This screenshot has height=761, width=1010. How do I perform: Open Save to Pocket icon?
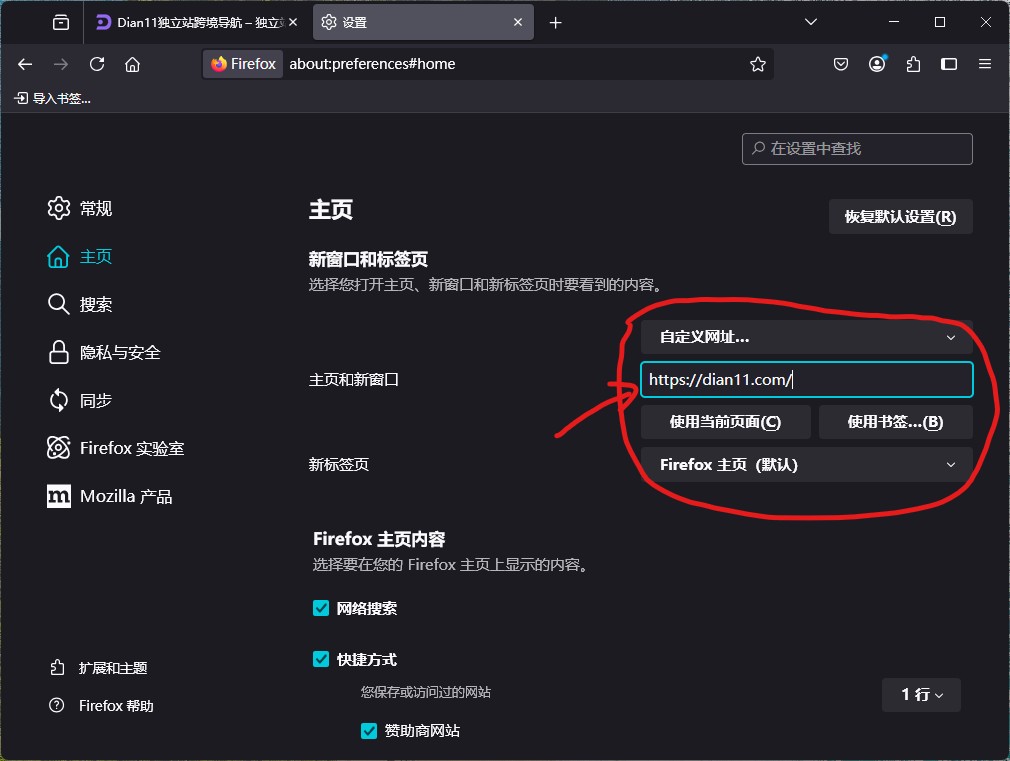pos(841,64)
